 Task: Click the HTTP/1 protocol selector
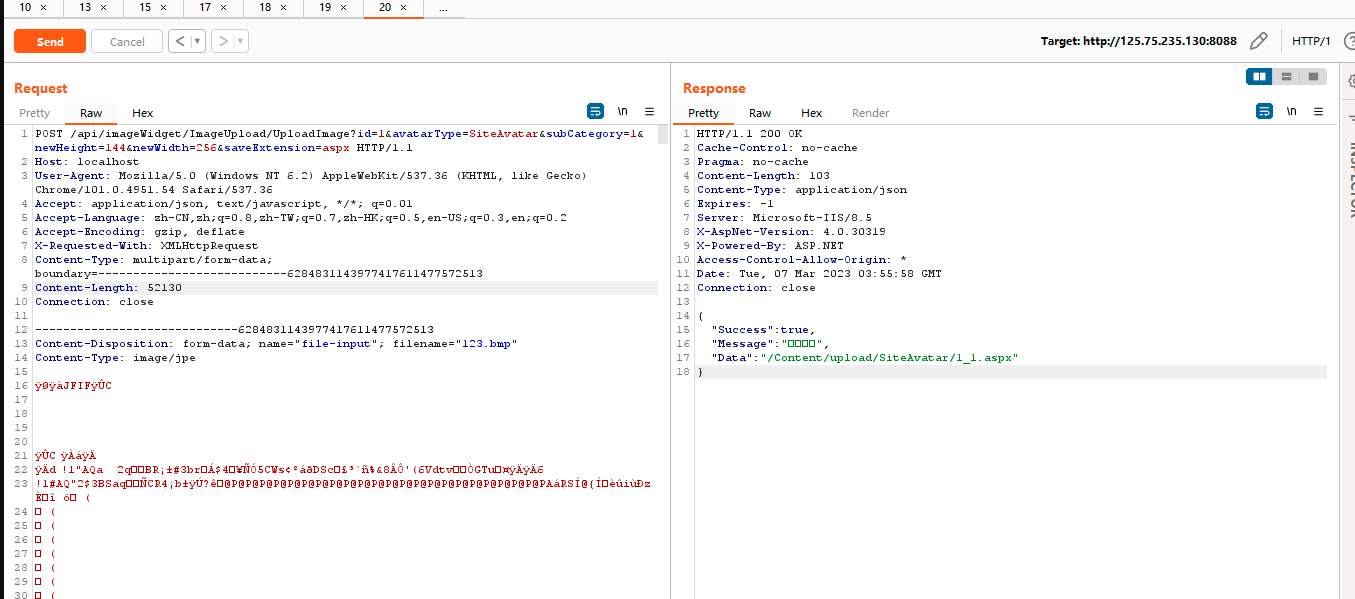tap(1311, 41)
